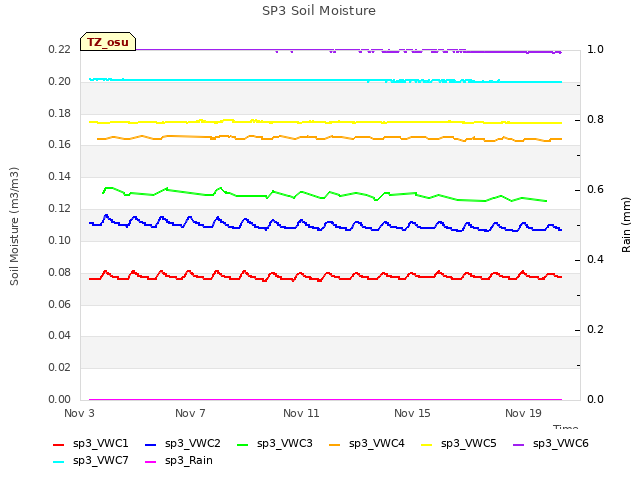640x480 pixels.
Task: Click the 0.0 rain axis tick label
Action: 596,399
